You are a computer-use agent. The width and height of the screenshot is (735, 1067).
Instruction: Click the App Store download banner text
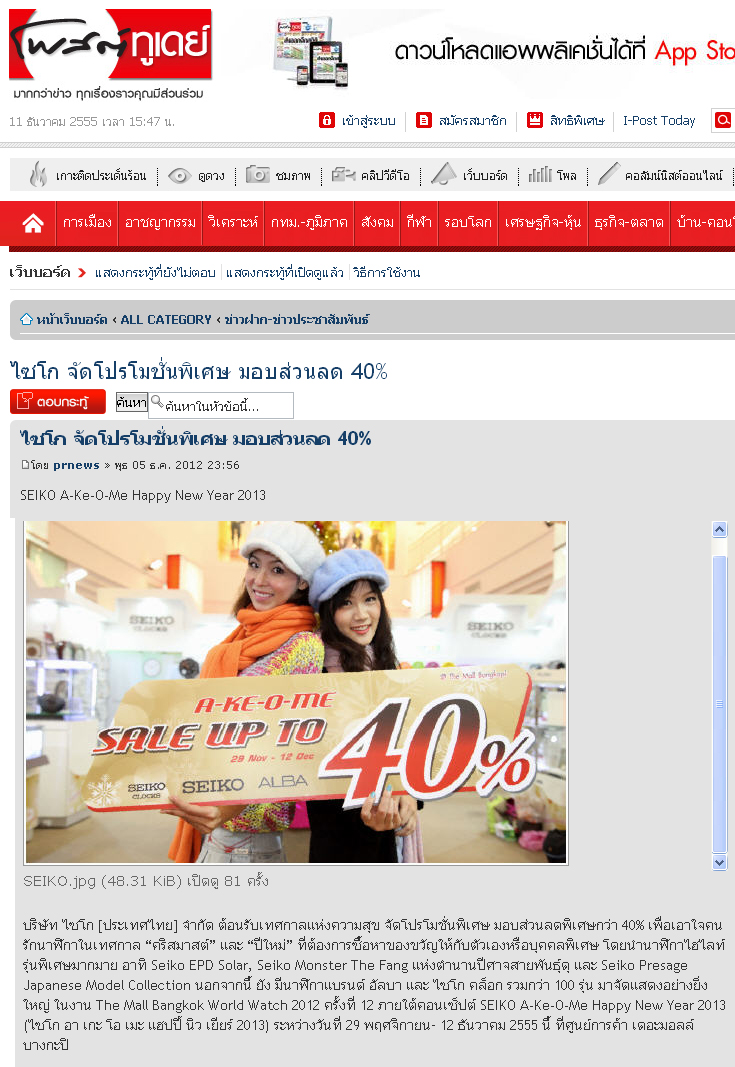click(565, 50)
